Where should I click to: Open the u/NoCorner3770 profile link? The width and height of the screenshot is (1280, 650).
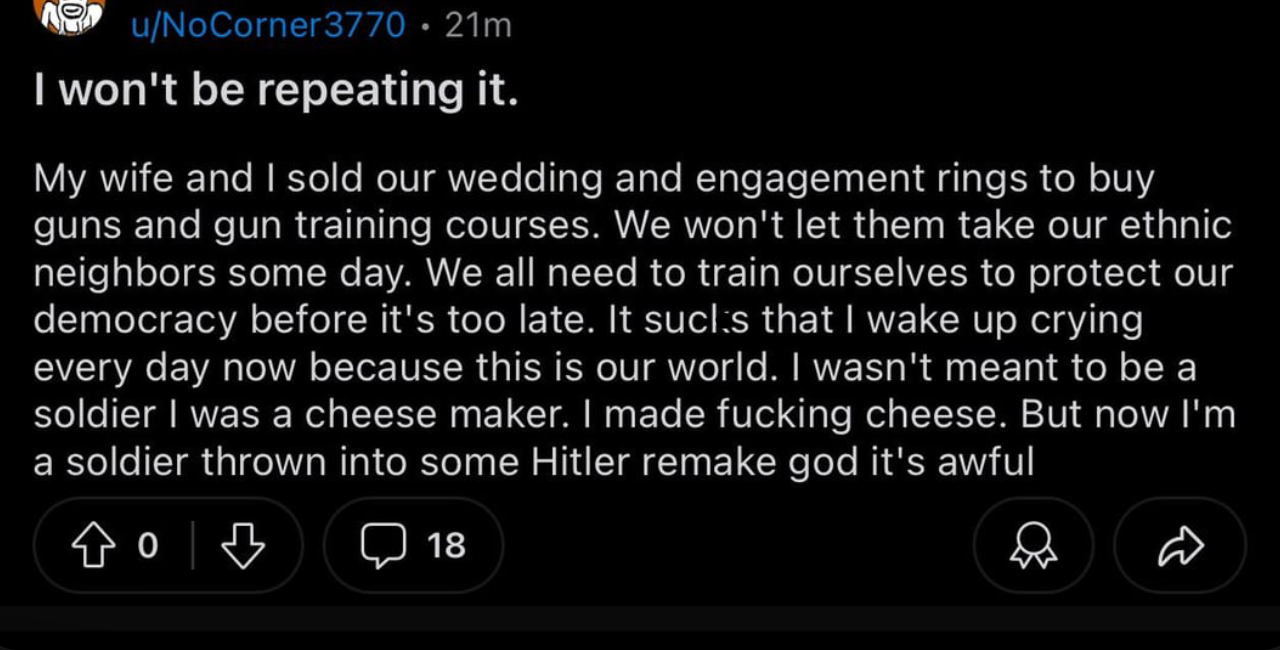(x=268, y=25)
